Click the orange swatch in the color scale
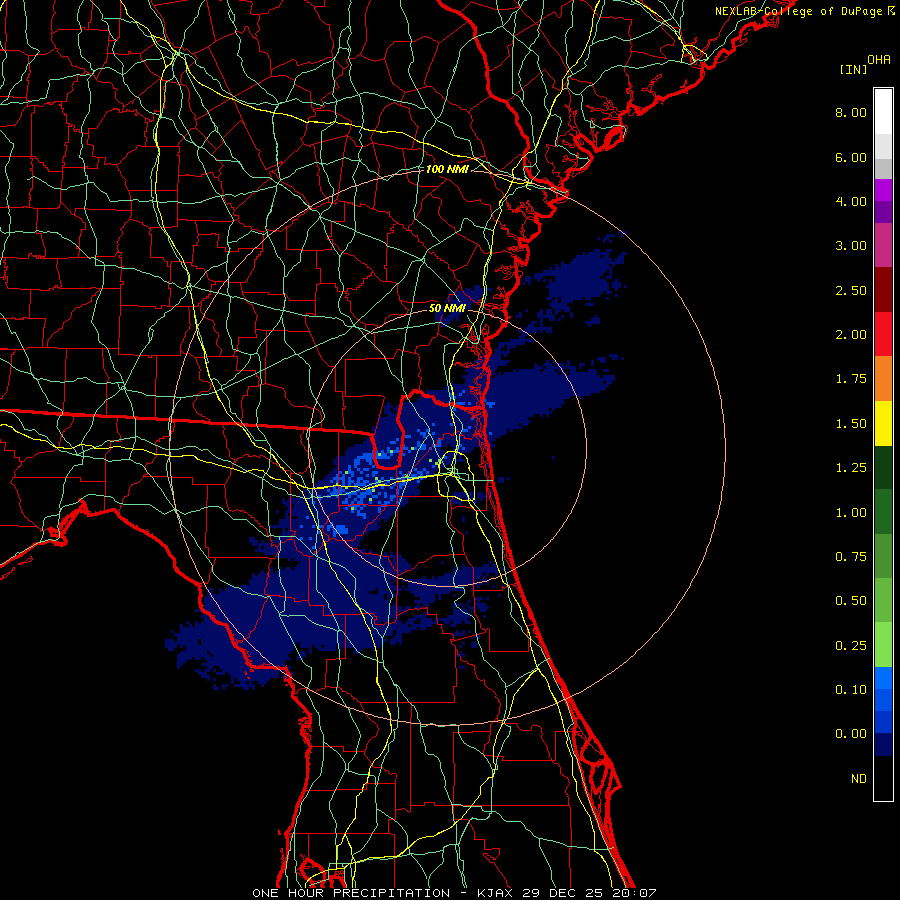The width and height of the screenshot is (900, 900). pos(883,379)
